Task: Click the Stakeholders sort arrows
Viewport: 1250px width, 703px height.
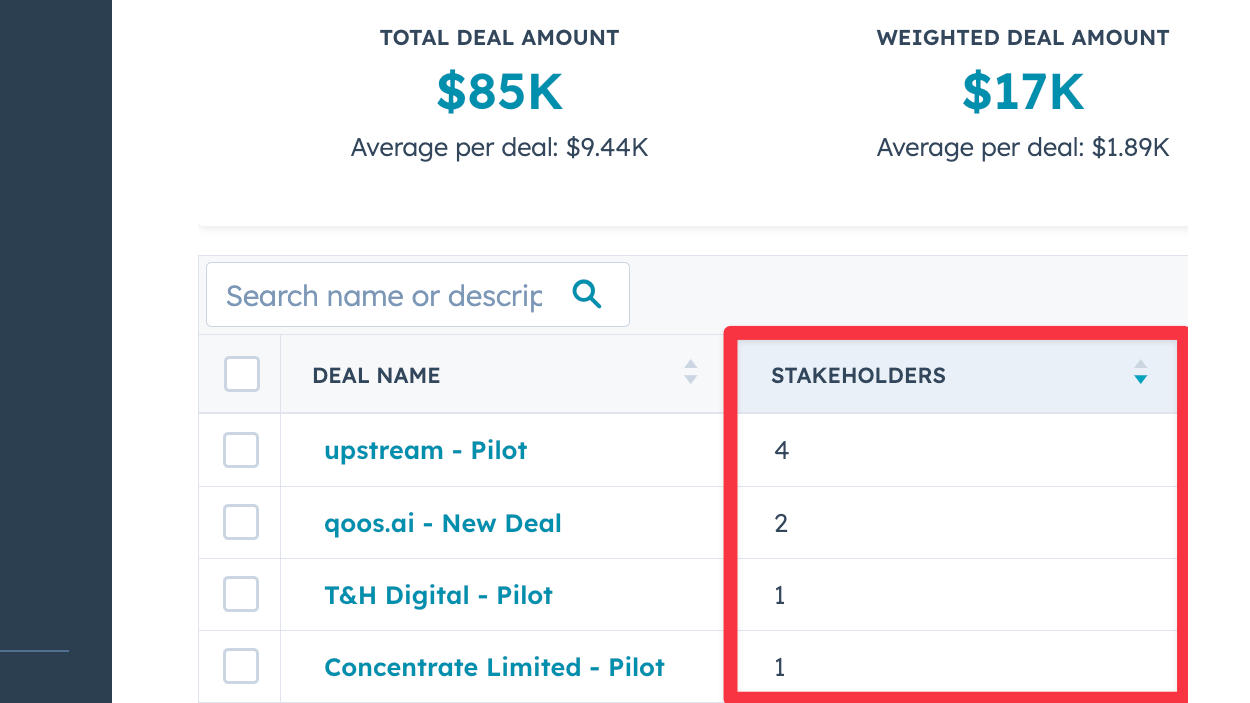Action: point(1140,373)
